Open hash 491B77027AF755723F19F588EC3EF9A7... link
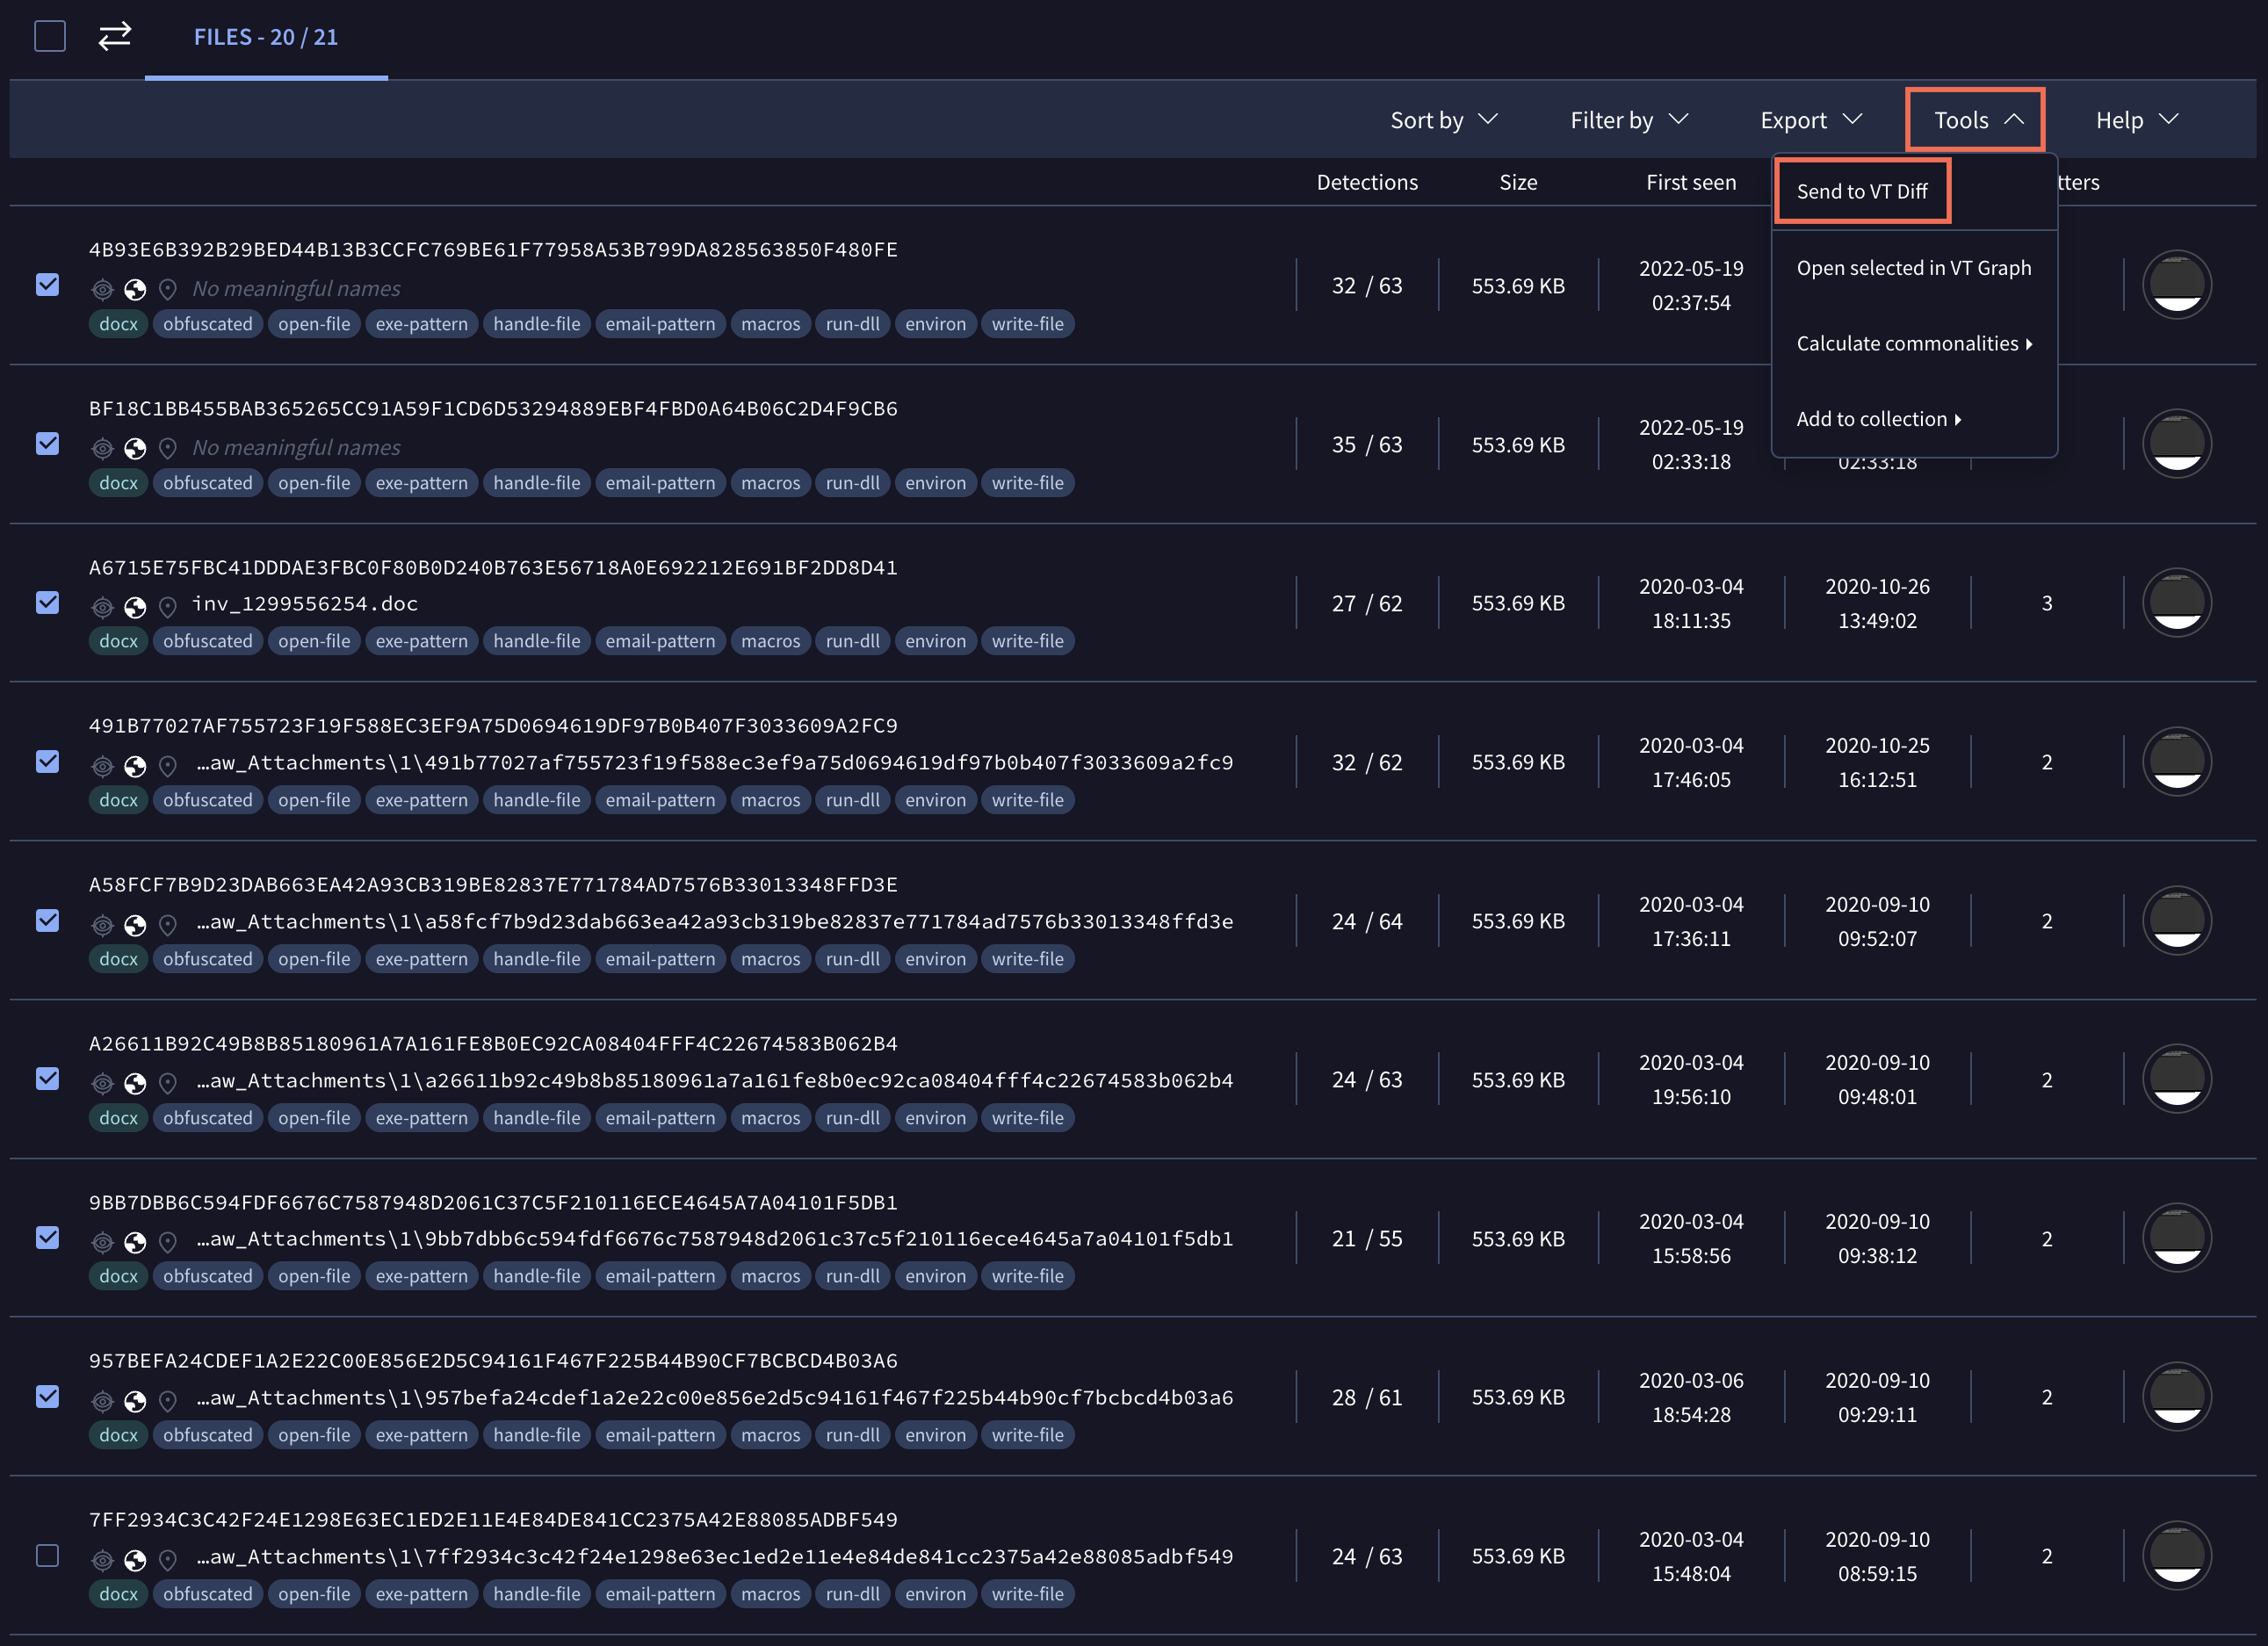 coord(493,726)
